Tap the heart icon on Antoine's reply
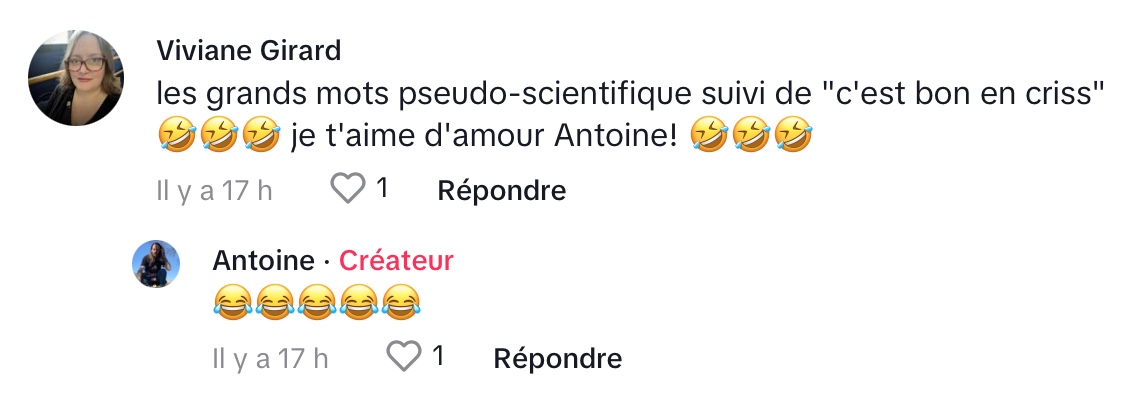Viewport: 1146px width, 396px height. [x=404, y=357]
